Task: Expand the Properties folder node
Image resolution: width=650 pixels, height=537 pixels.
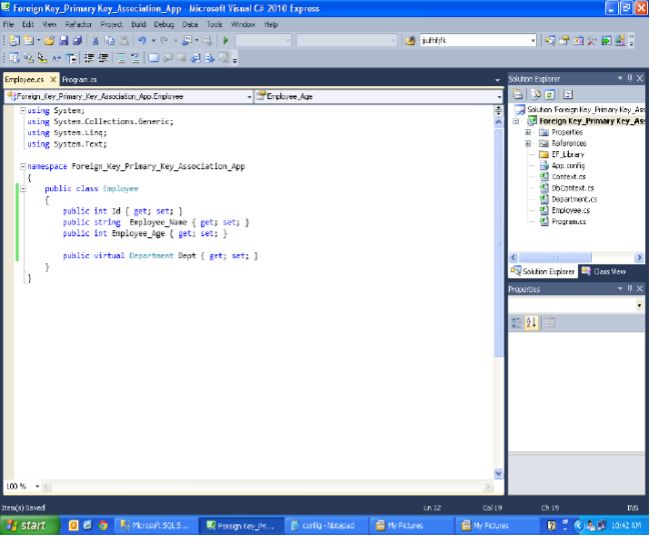Action: coord(528,132)
